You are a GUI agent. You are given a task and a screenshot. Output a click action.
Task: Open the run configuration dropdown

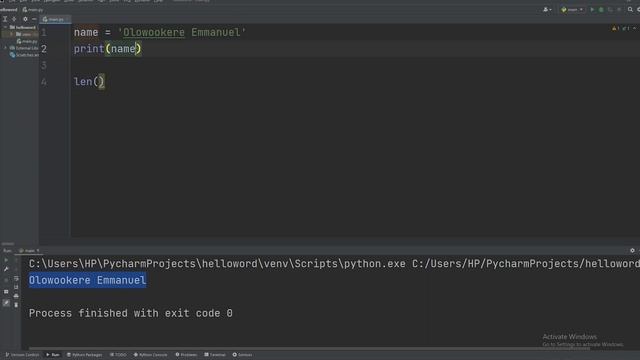[x=572, y=9]
